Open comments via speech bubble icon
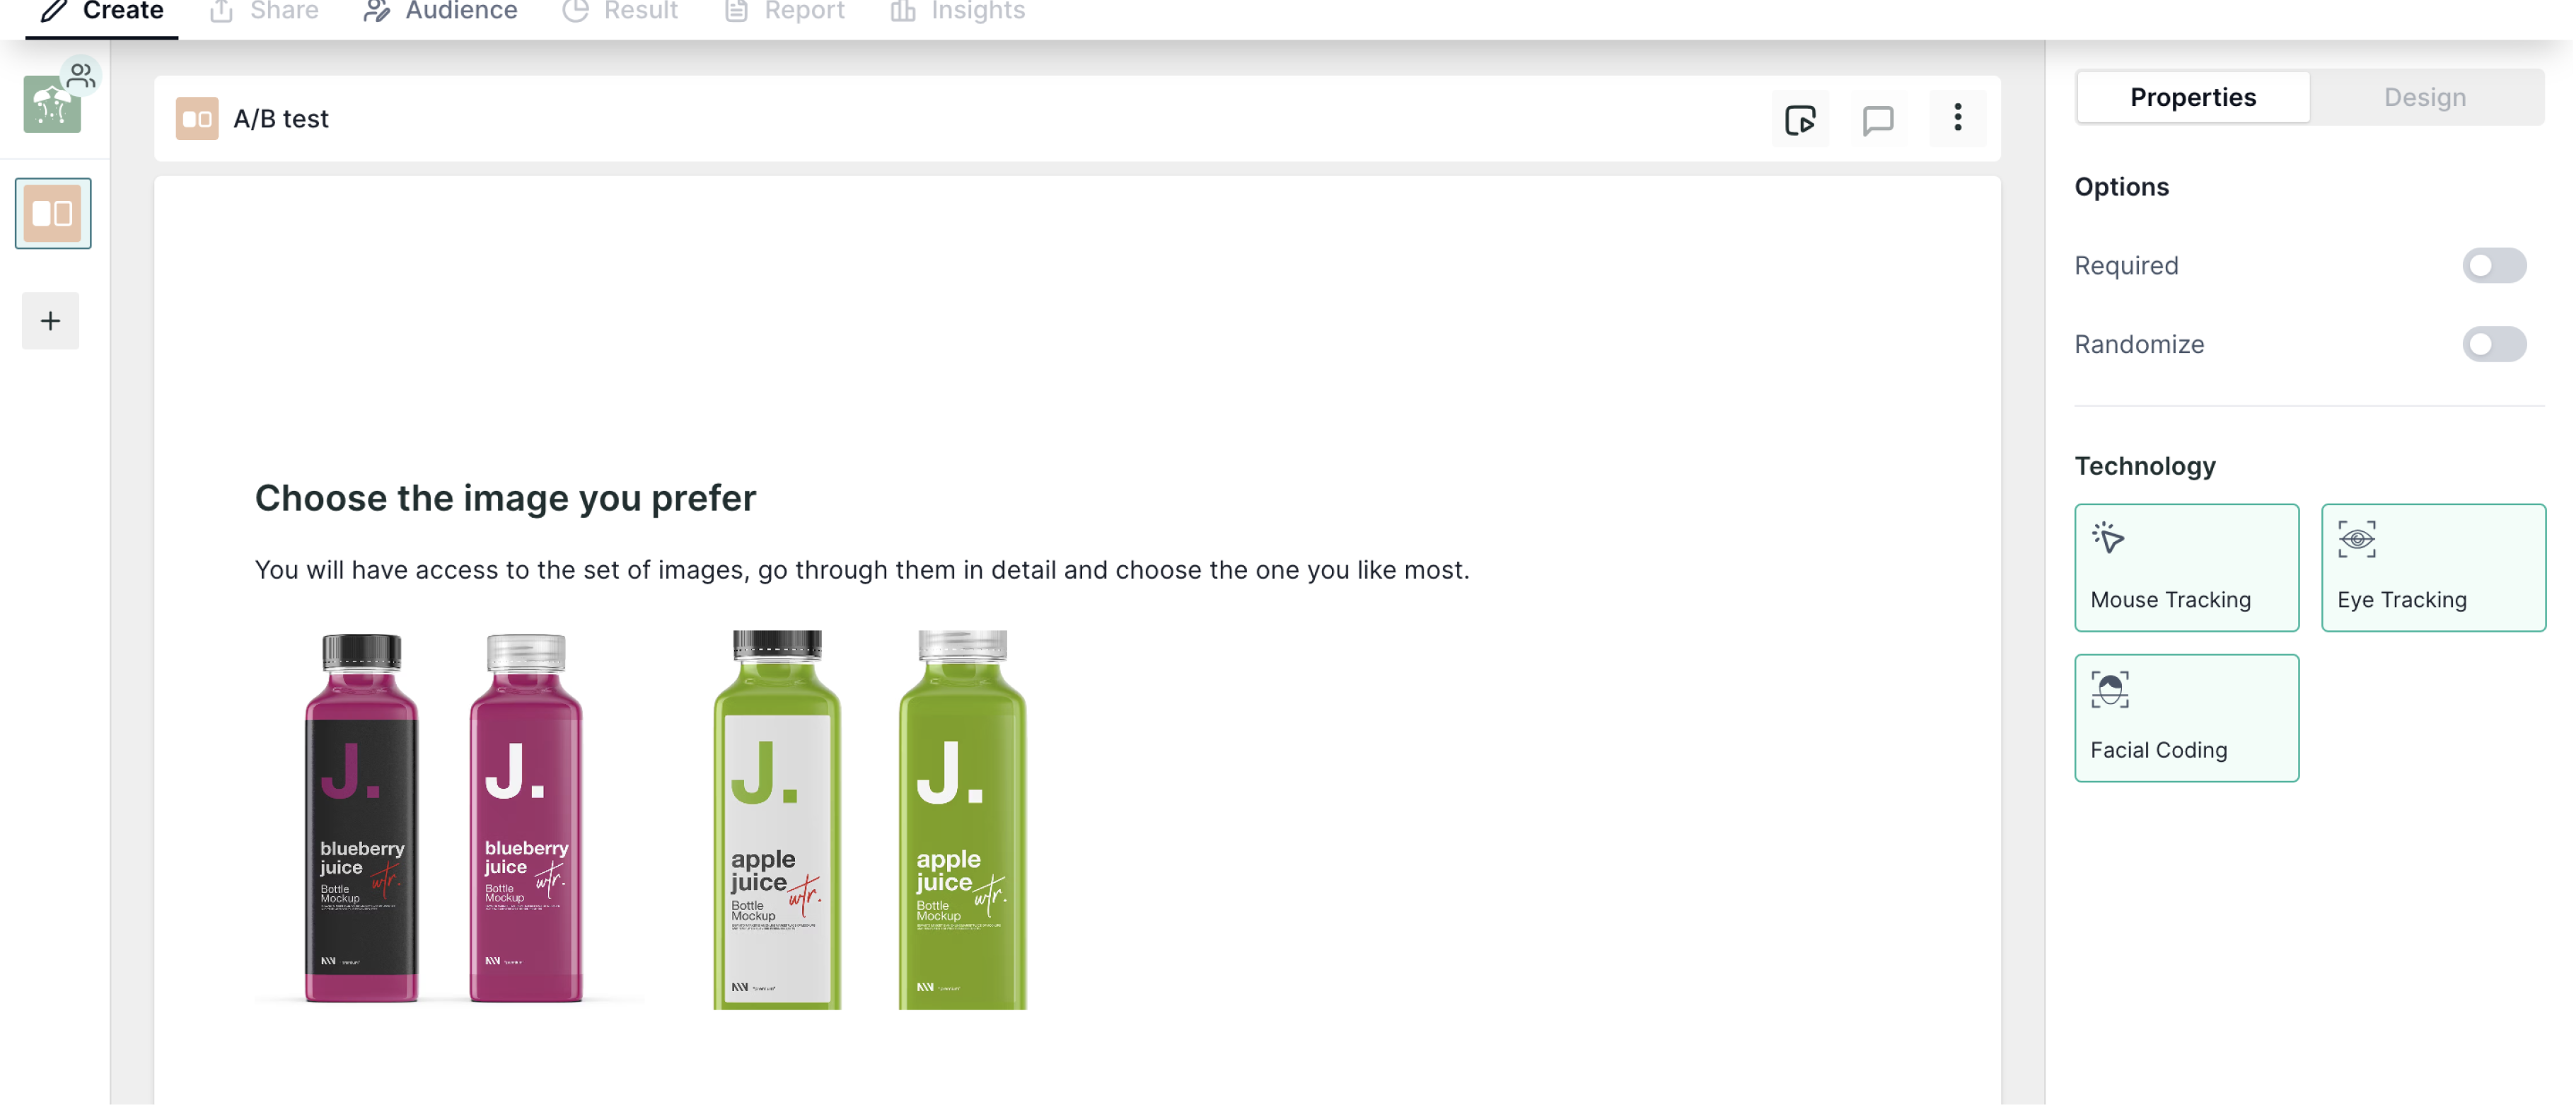The image size is (2576, 1105). [x=1878, y=119]
